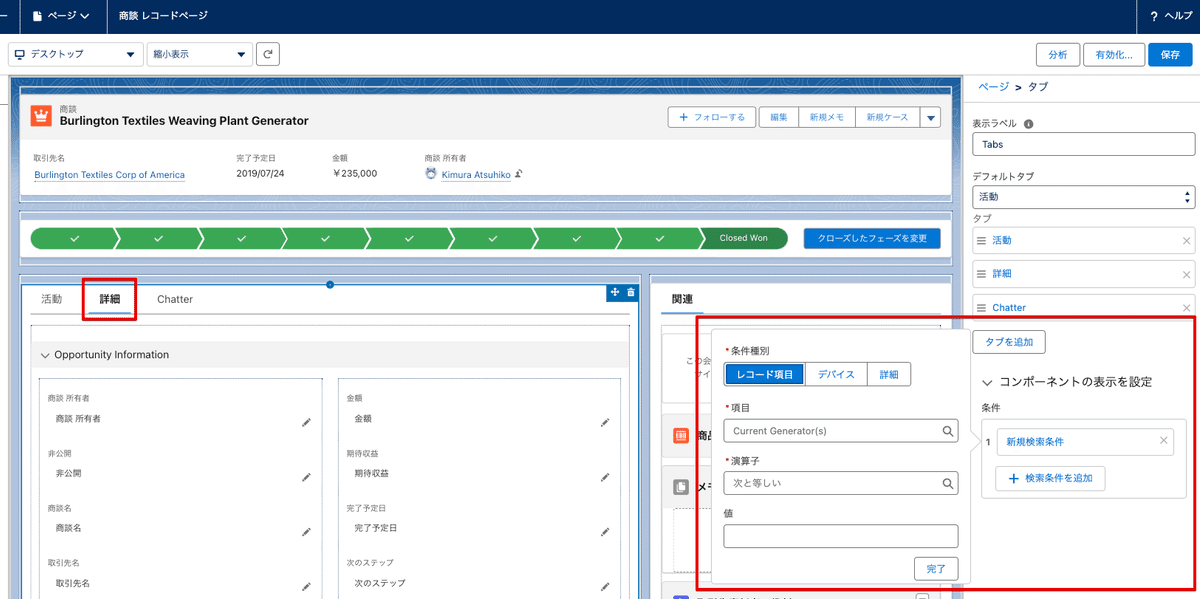Screen dimensions: 1200x599
Task: Click the pencil icon for 非公開 field
Action: click(x=307, y=477)
